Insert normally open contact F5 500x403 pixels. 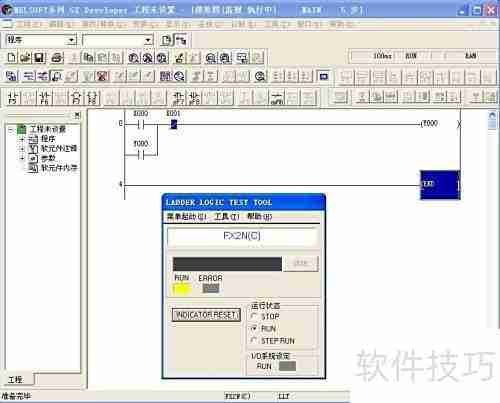(12, 98)
